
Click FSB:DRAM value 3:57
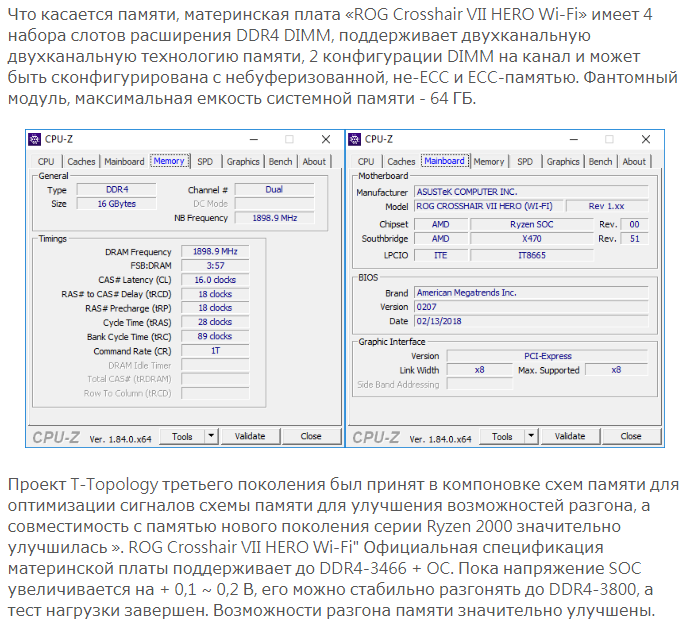click(215, 266)
